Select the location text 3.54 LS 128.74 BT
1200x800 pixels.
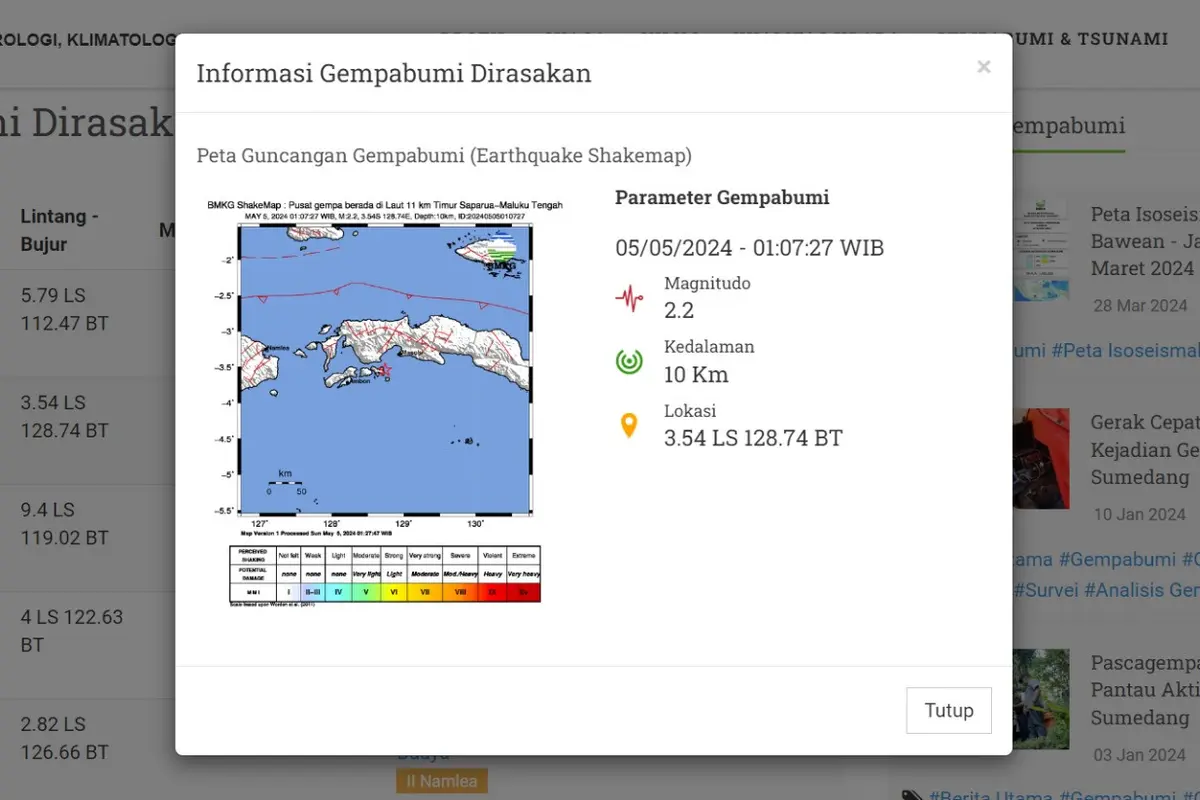[x=753, y=438]
